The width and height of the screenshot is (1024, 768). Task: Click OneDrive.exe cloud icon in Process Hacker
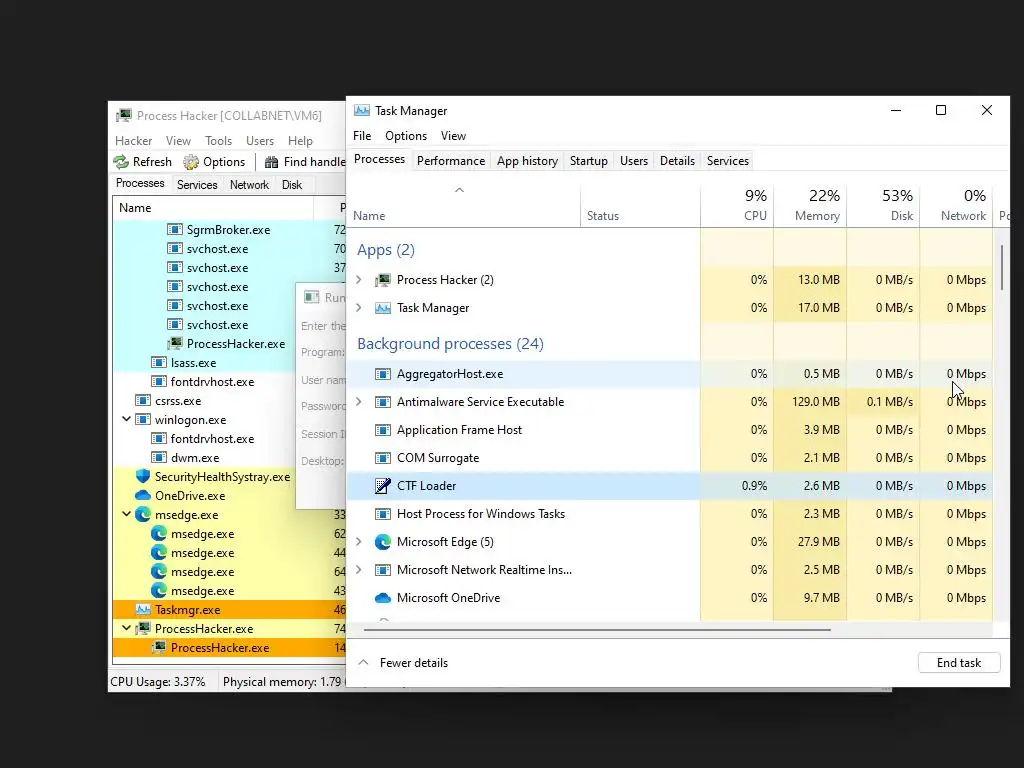click(x=143, y=496)
